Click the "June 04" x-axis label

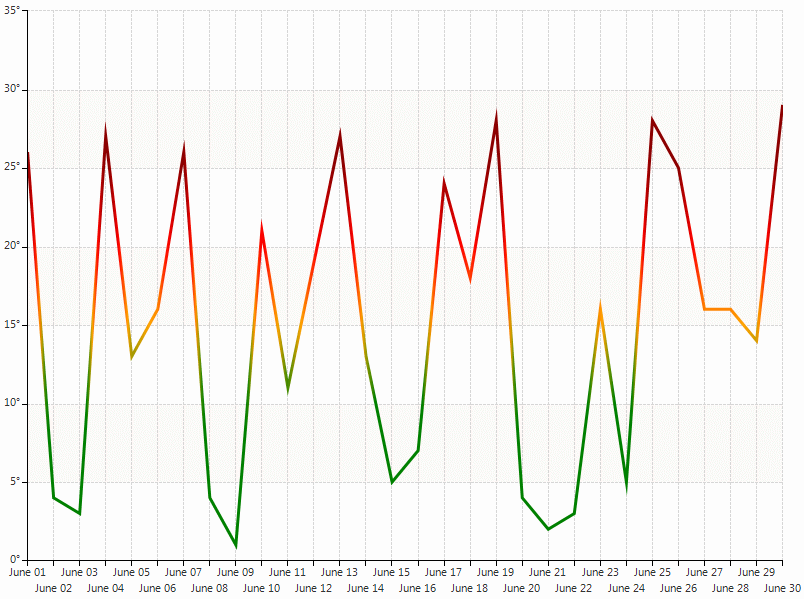click(x=106, y=588)
